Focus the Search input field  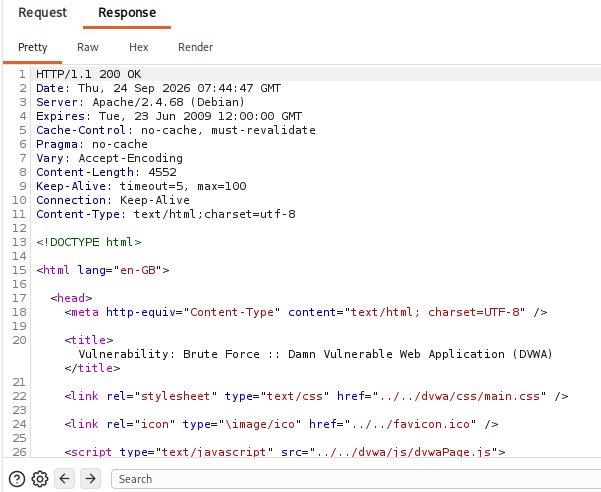356,479
